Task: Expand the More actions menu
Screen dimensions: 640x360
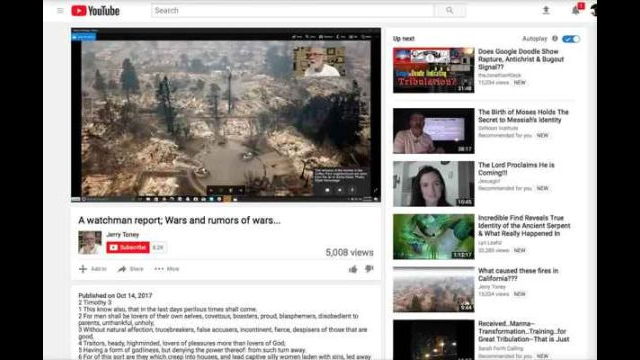Action: click(167, 269)
